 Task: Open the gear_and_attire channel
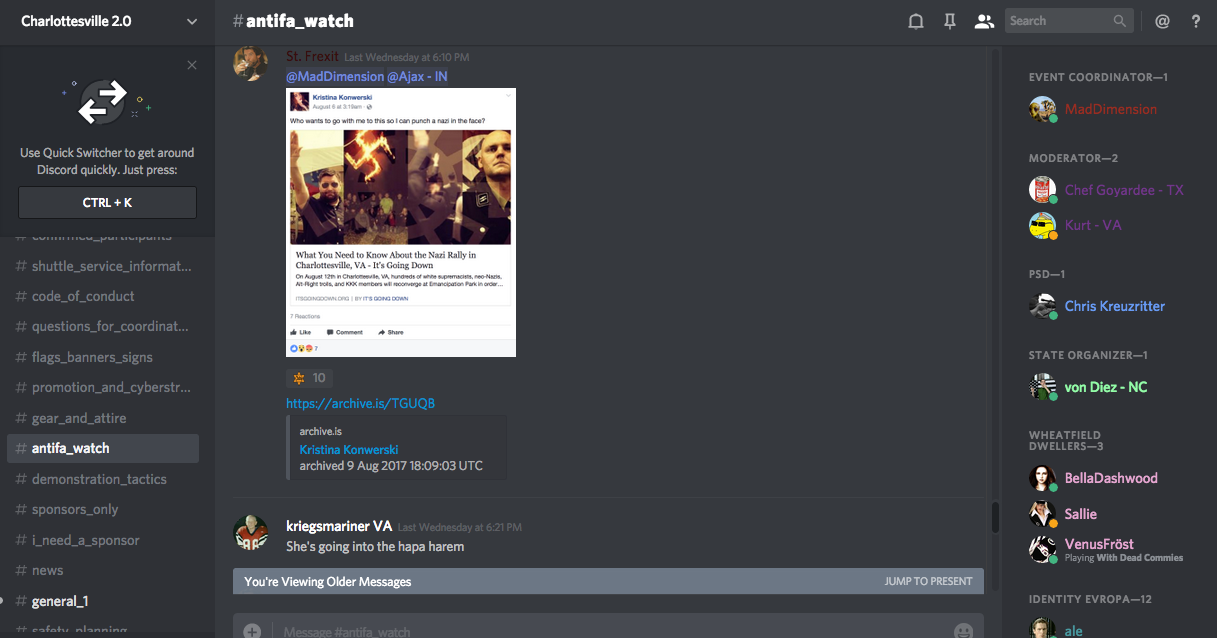79,418
